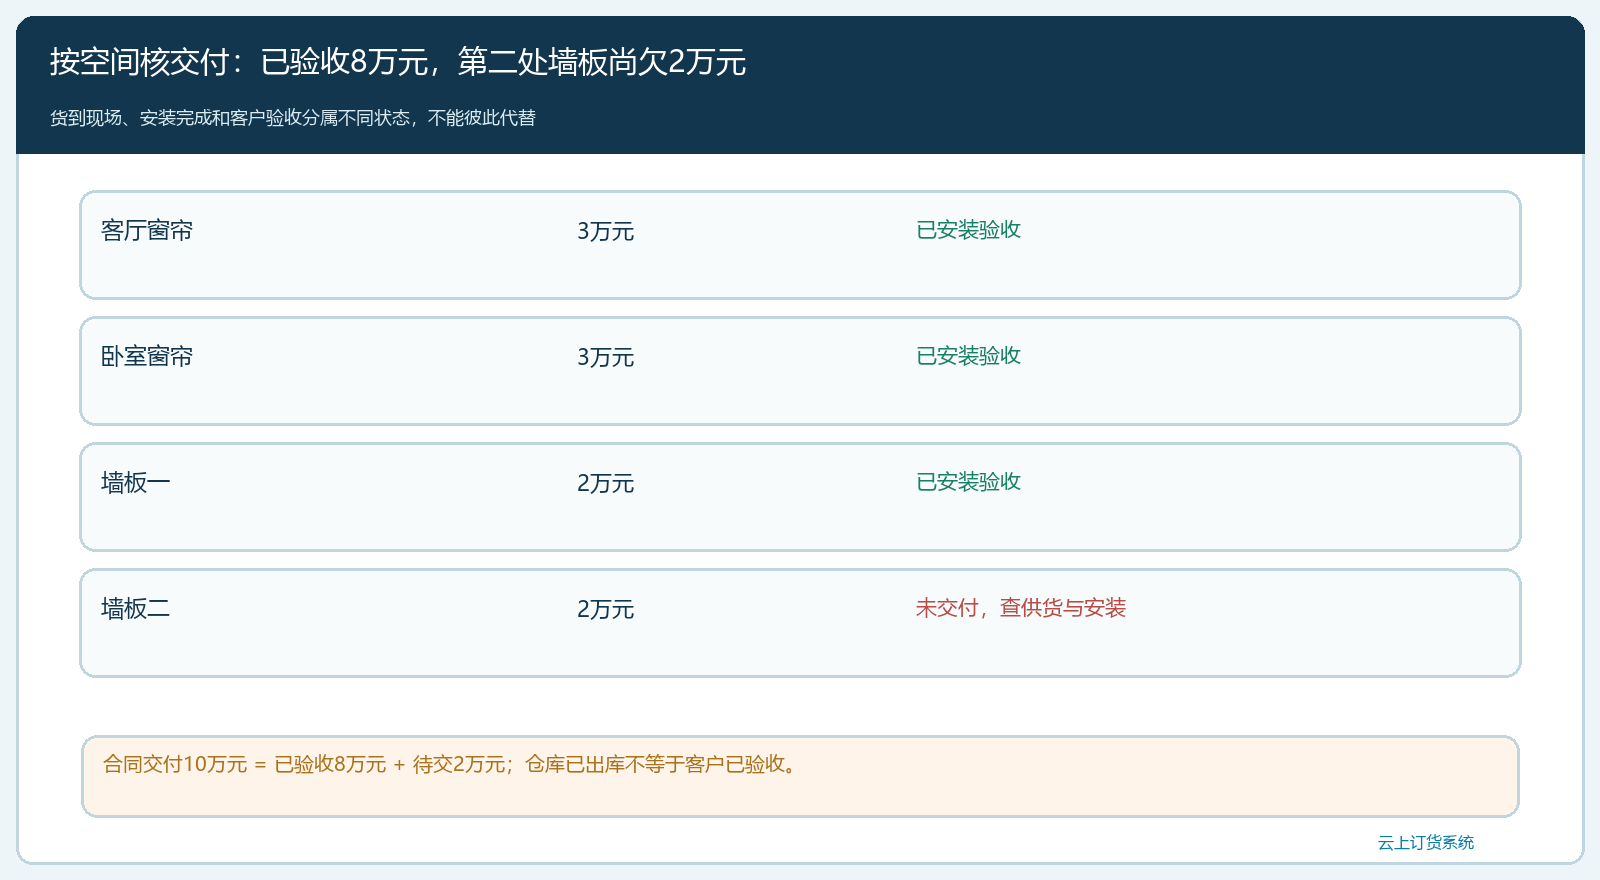Select the subtitle starting with "货到现场、安装完成"
Image resolution: width=1600 pixels, height=880 pixels.
point(293,118)
